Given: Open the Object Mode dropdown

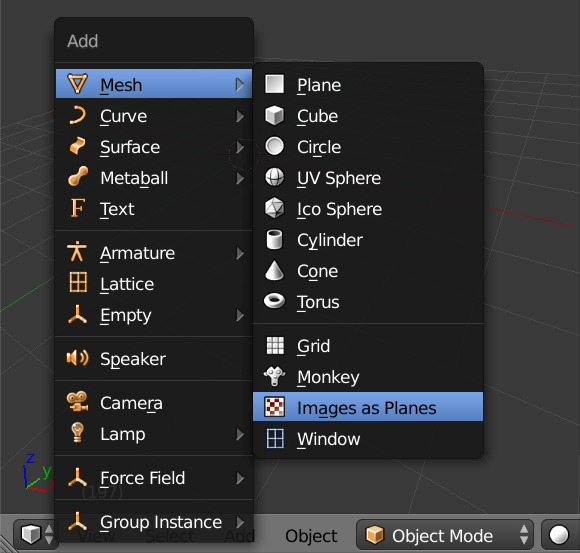Looking at the screenshot, I should click(445, 535).
